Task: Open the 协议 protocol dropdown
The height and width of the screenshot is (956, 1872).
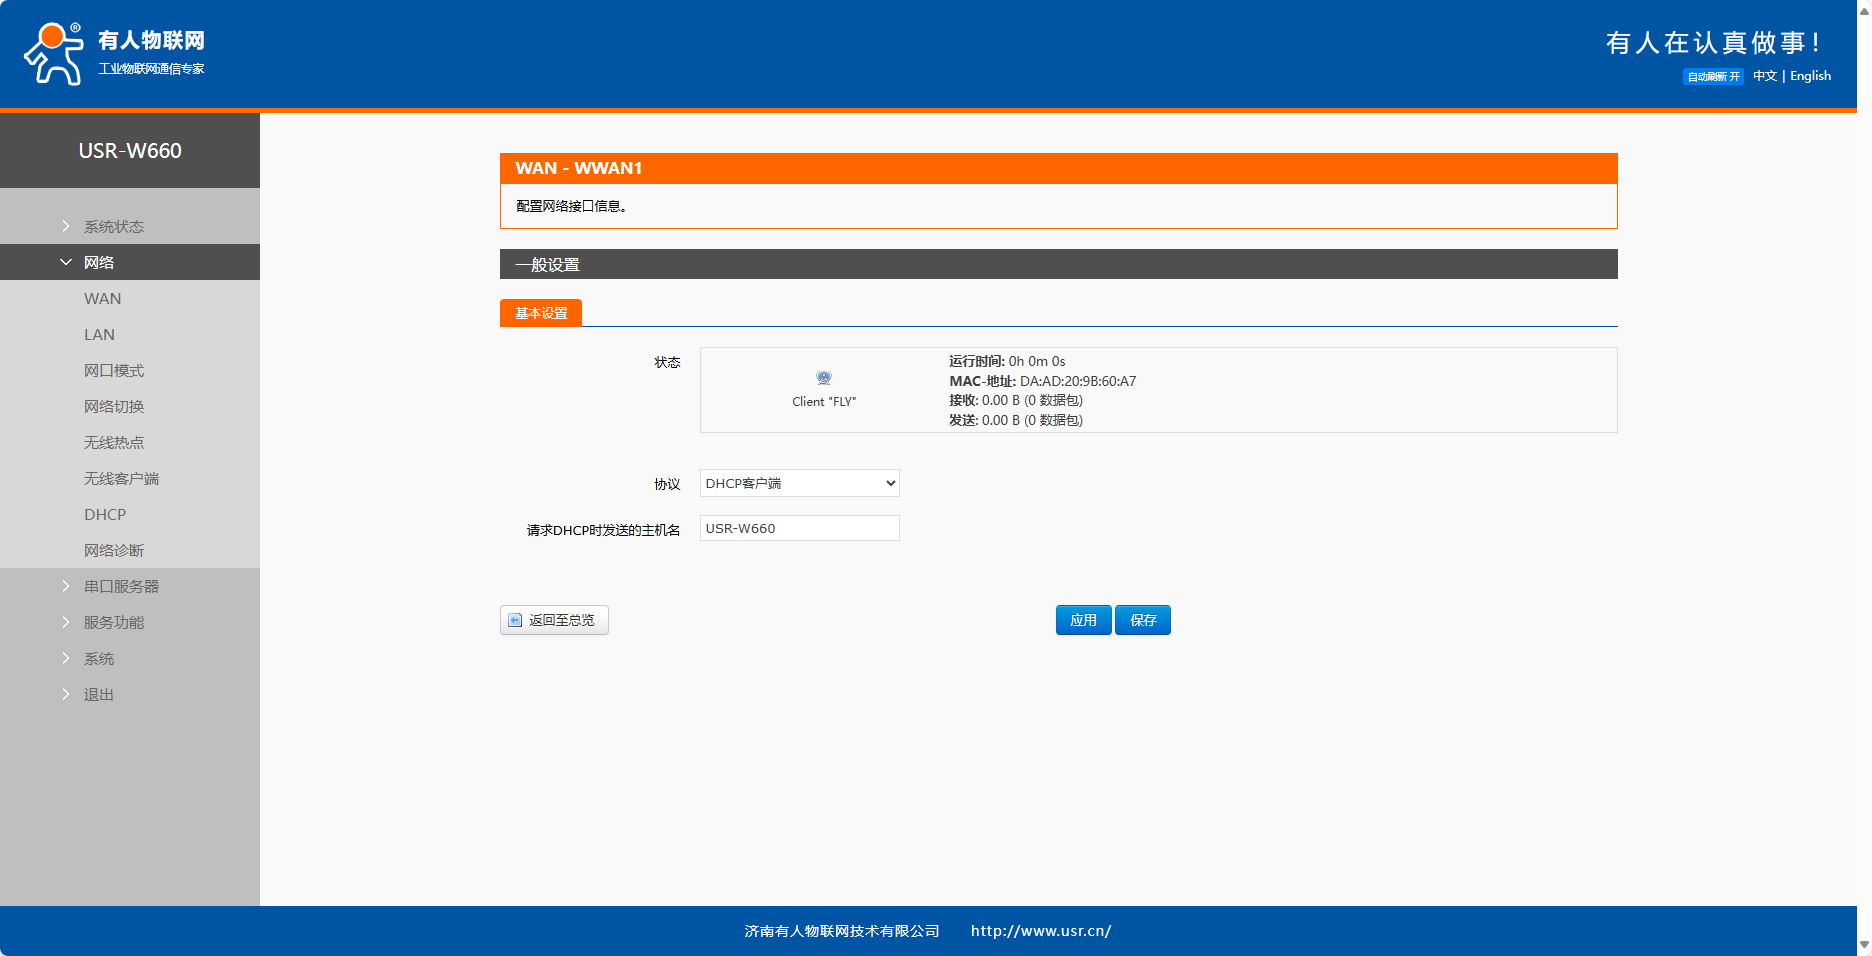Action: [799, 483]
